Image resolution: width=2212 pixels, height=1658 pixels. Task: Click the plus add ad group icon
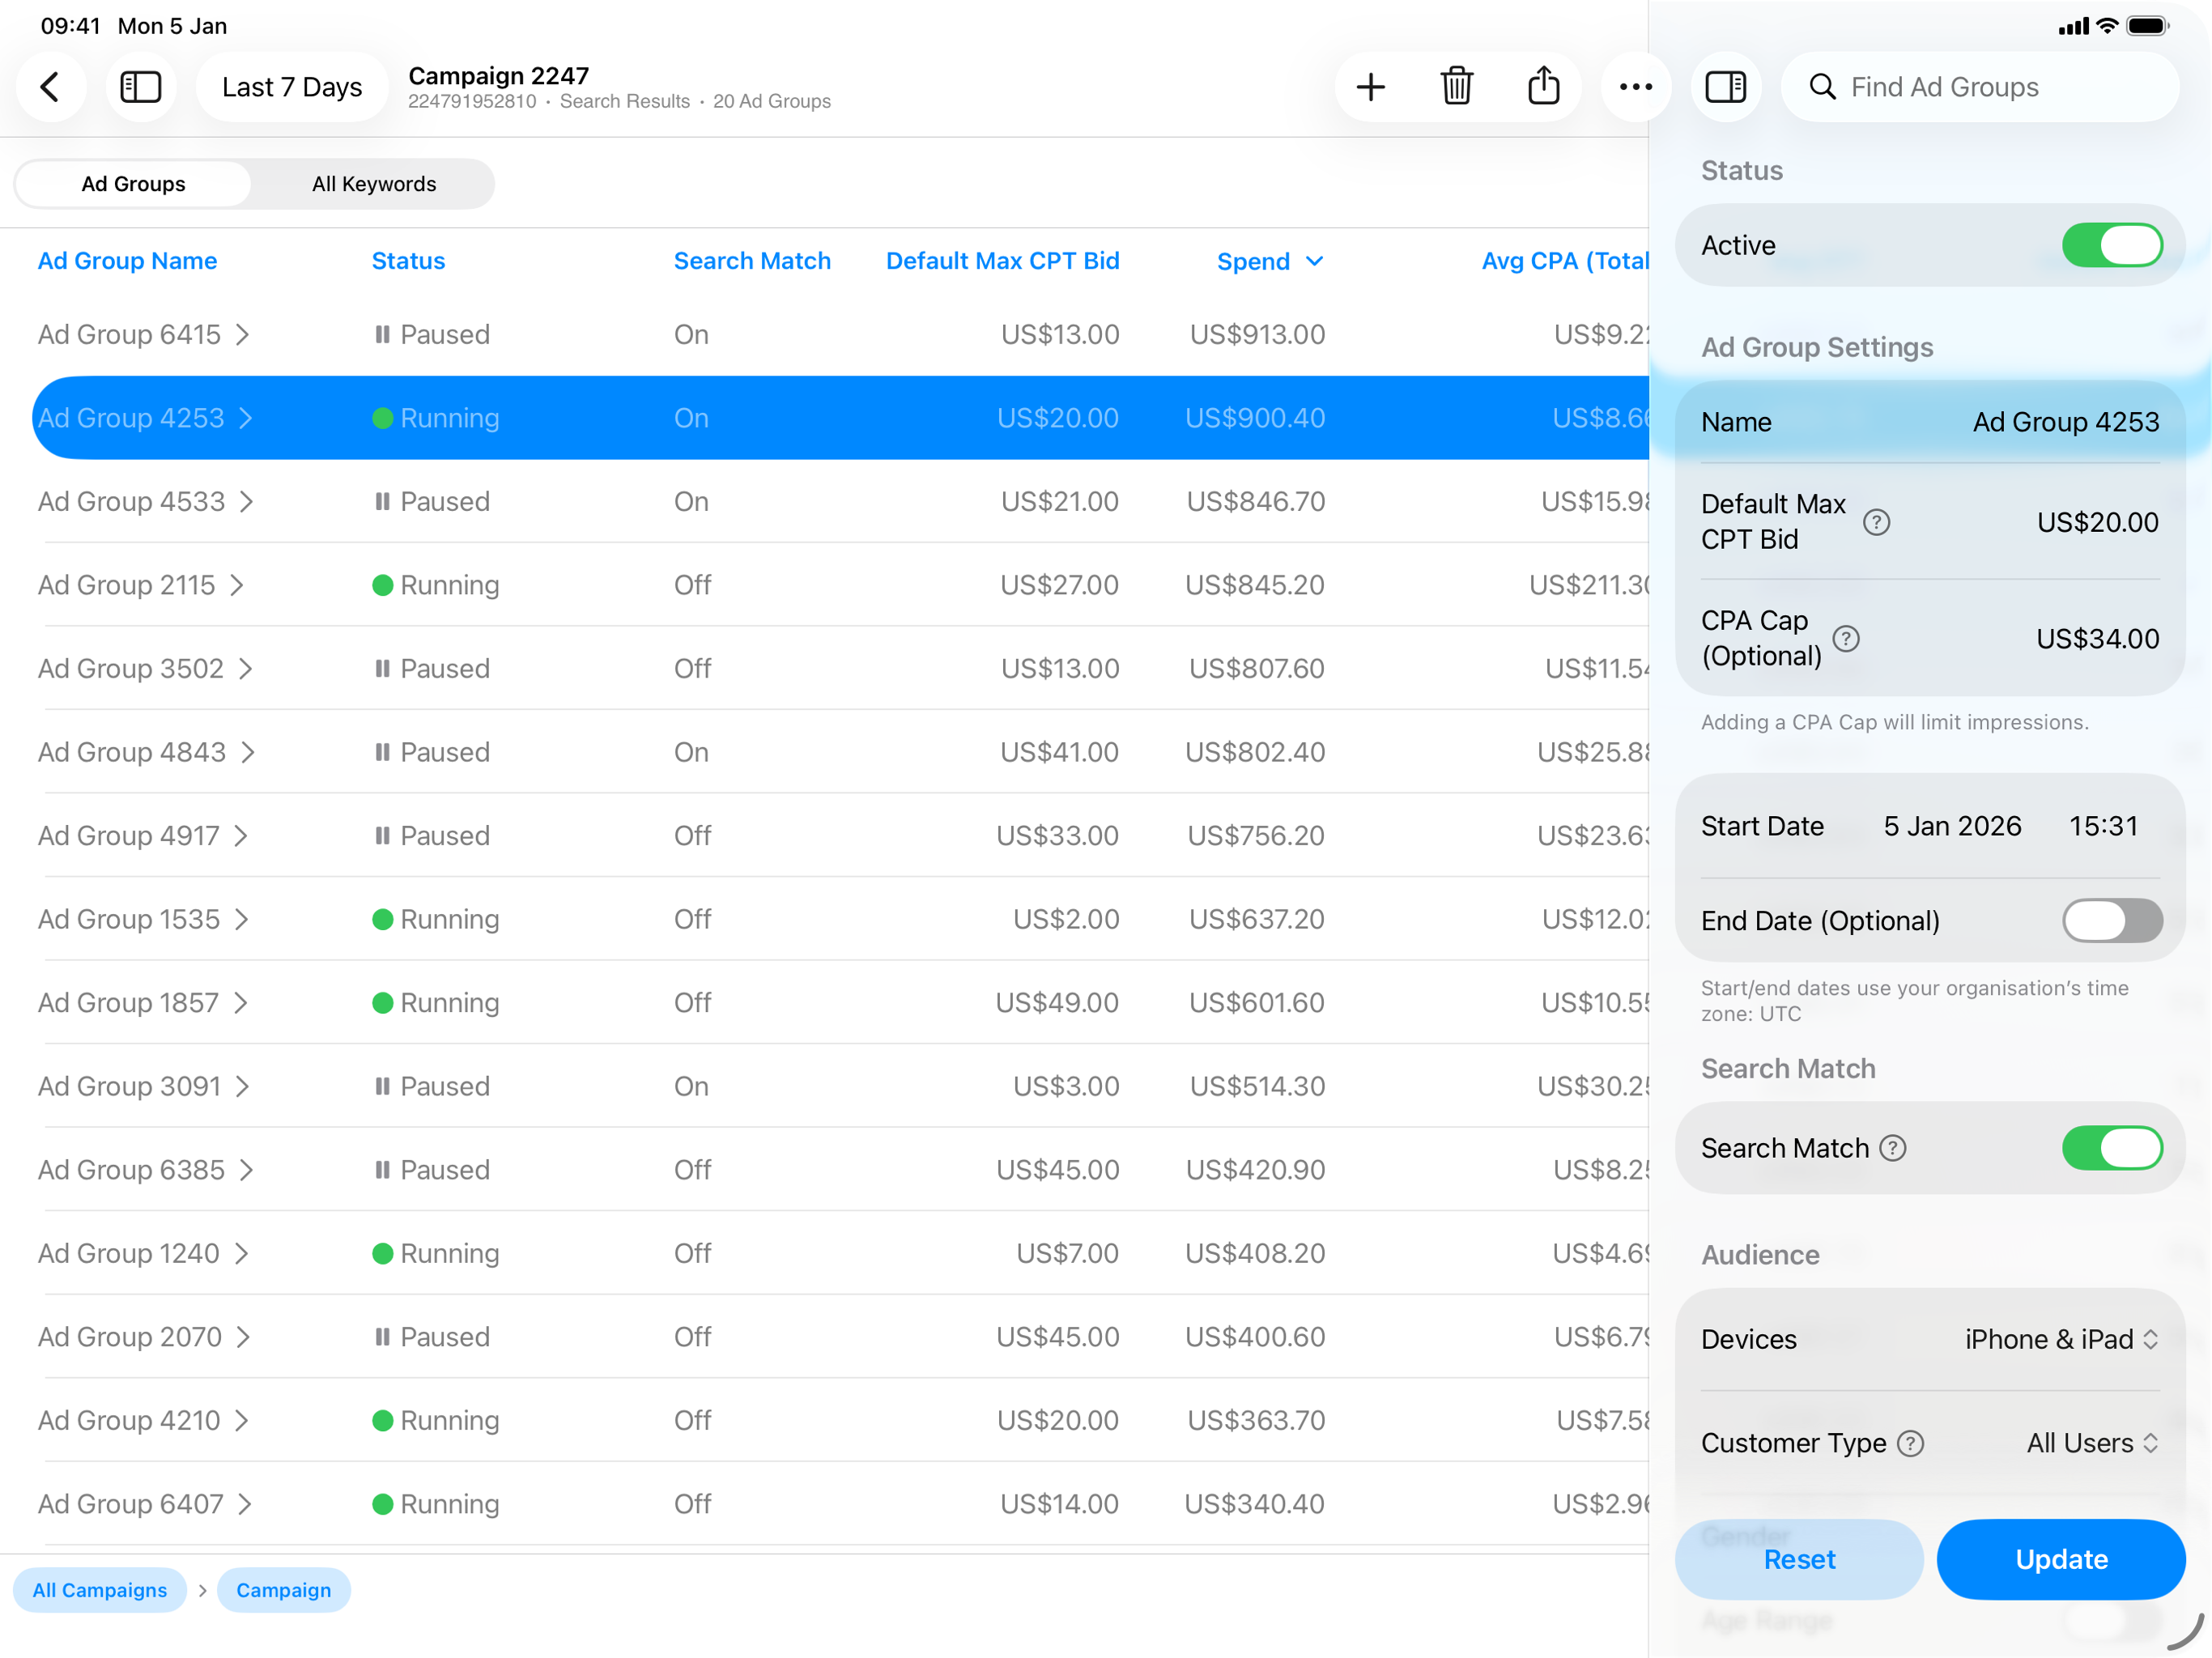(x=1371, y=87)
